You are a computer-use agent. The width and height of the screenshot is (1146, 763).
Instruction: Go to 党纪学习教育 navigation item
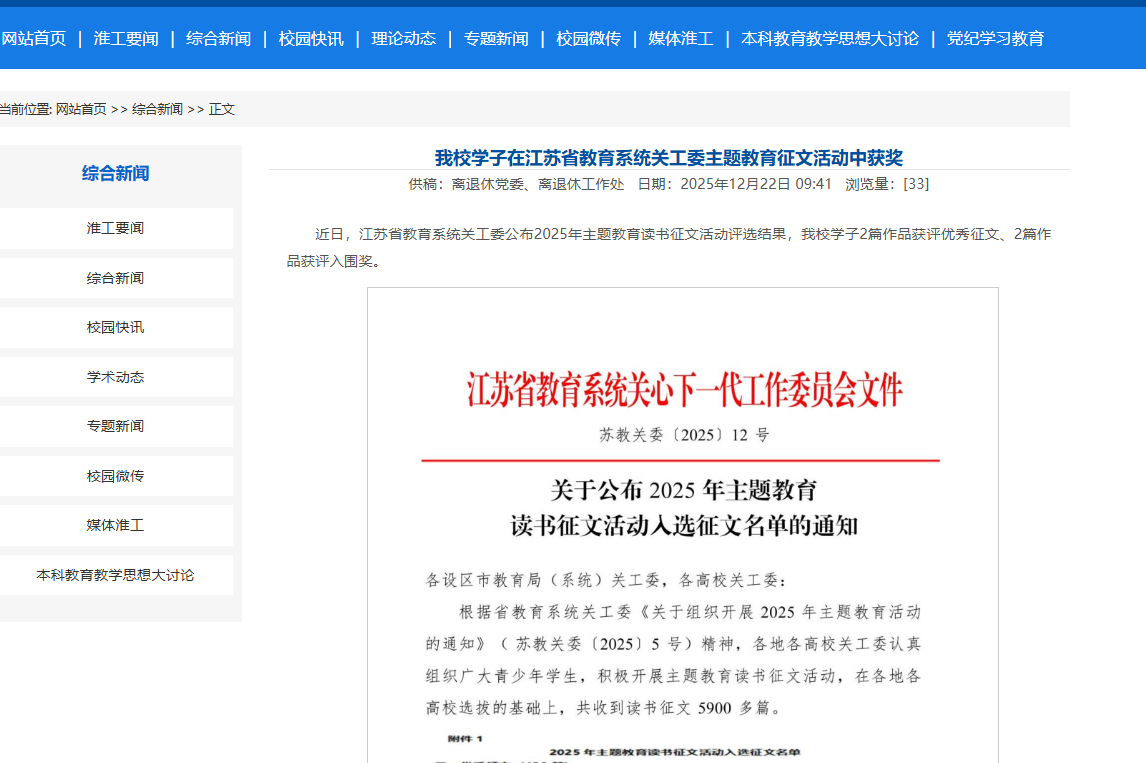[995, 39]
